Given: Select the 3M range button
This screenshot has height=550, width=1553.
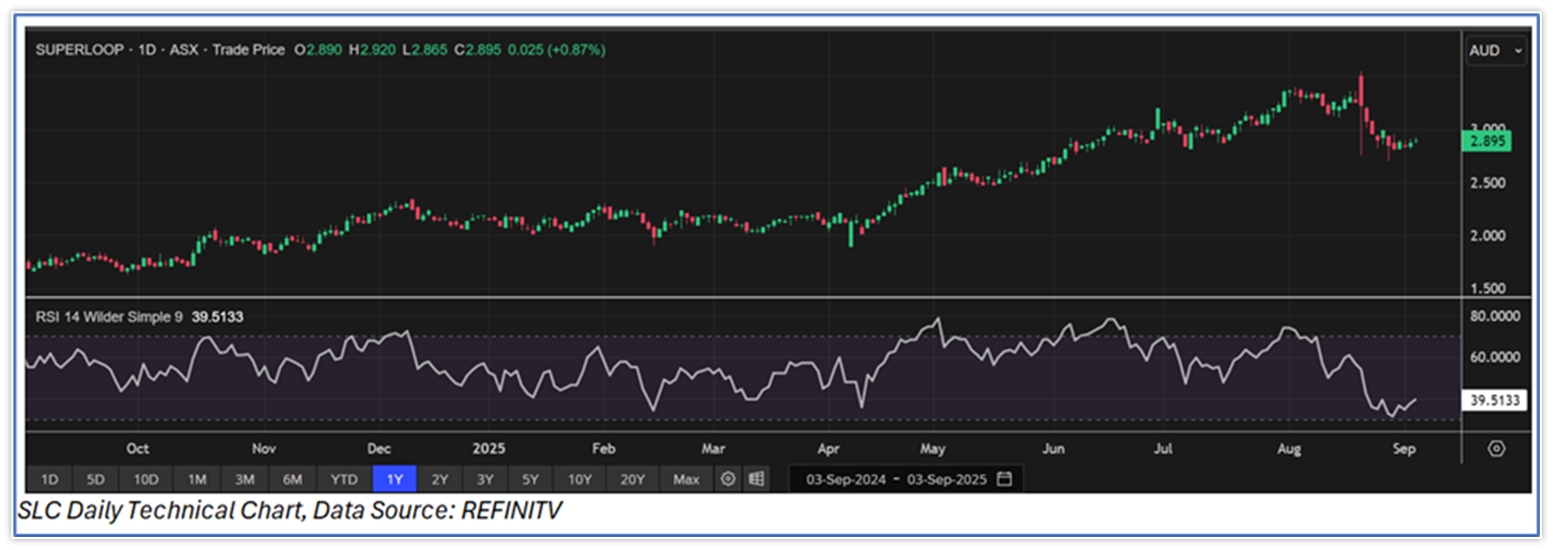Looking at the screenshot, I should click(x=244, y=479).
